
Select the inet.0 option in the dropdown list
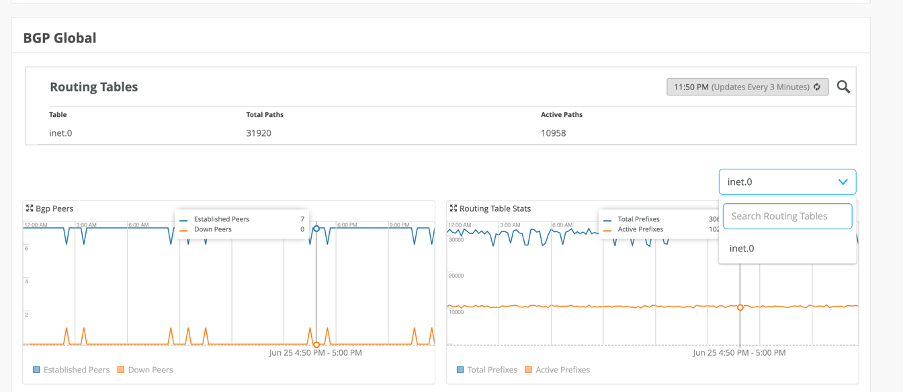pyautogui.click(x=787, y=248)
